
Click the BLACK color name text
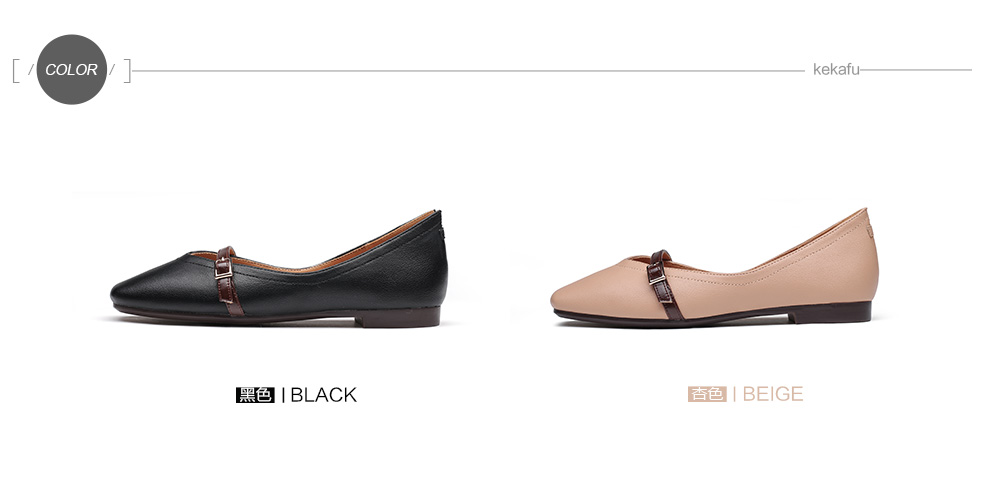tap(323, 395)
